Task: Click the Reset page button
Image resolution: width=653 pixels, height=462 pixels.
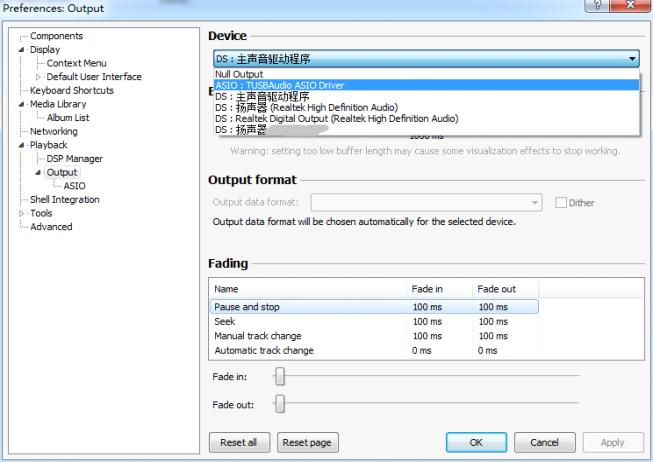Action: coord(307,442)
